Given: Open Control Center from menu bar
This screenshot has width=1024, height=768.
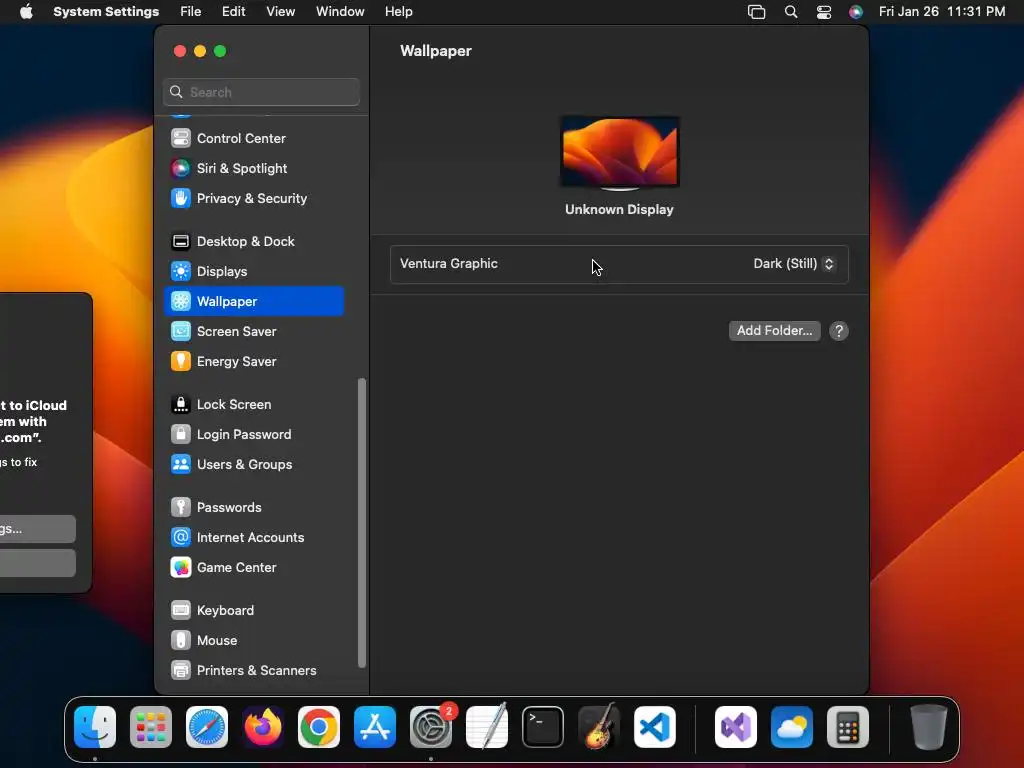Looking at the screenshot, I should pos(824,12).
